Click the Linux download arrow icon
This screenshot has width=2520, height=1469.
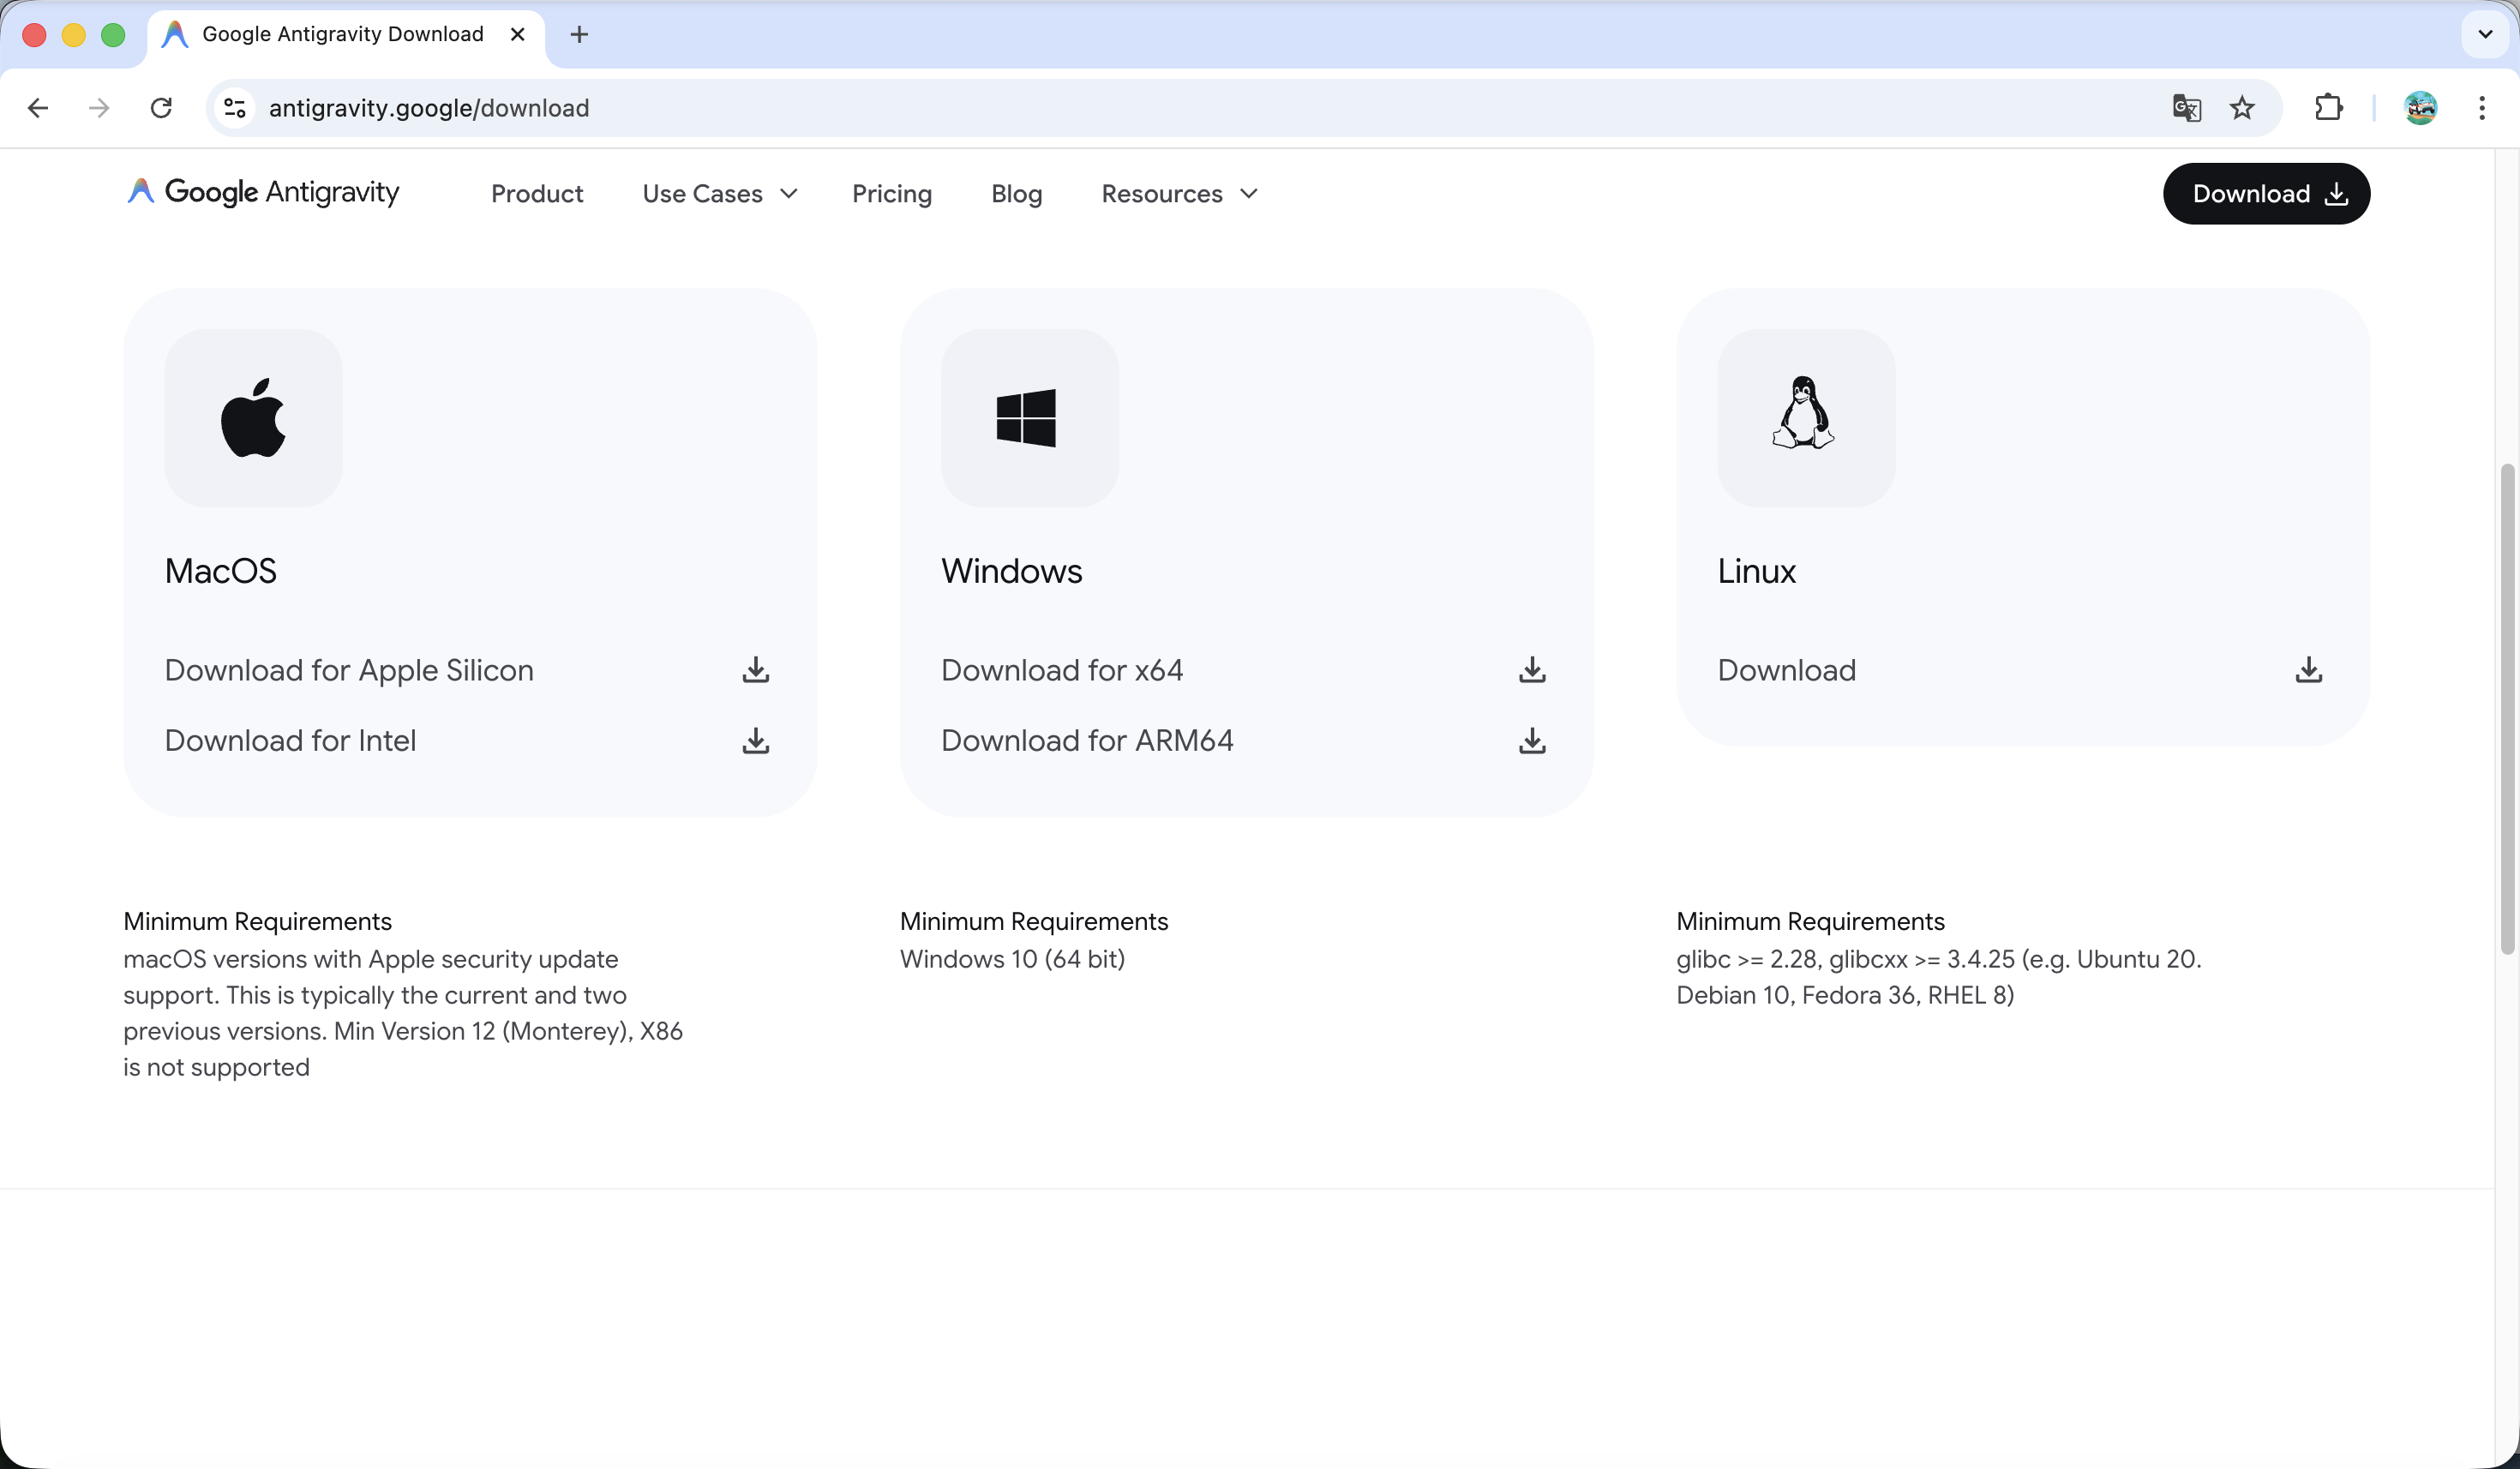pos(2308,670)
